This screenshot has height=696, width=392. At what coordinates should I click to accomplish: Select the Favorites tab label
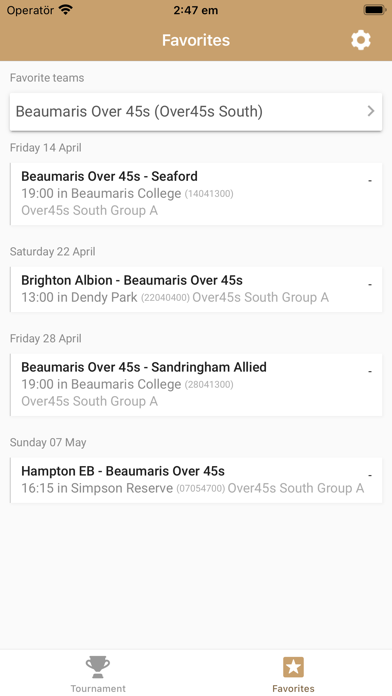point(293,688)
